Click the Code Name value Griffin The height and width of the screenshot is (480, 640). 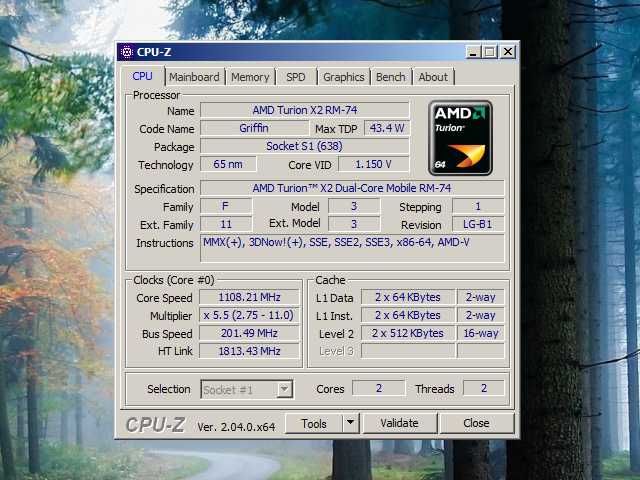pos(254,128)
